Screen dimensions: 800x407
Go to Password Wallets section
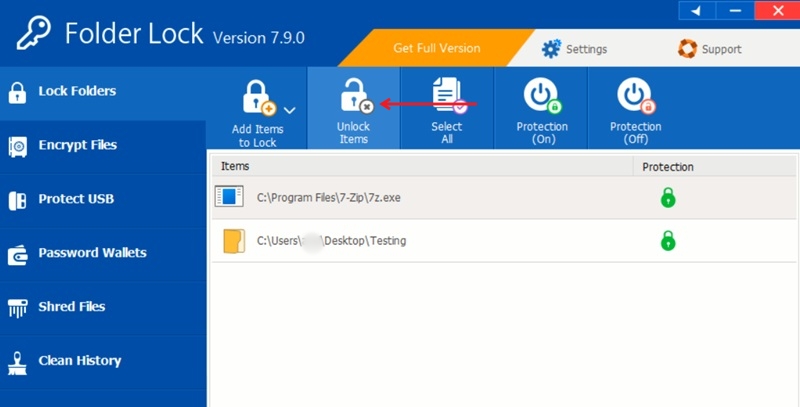103,255
